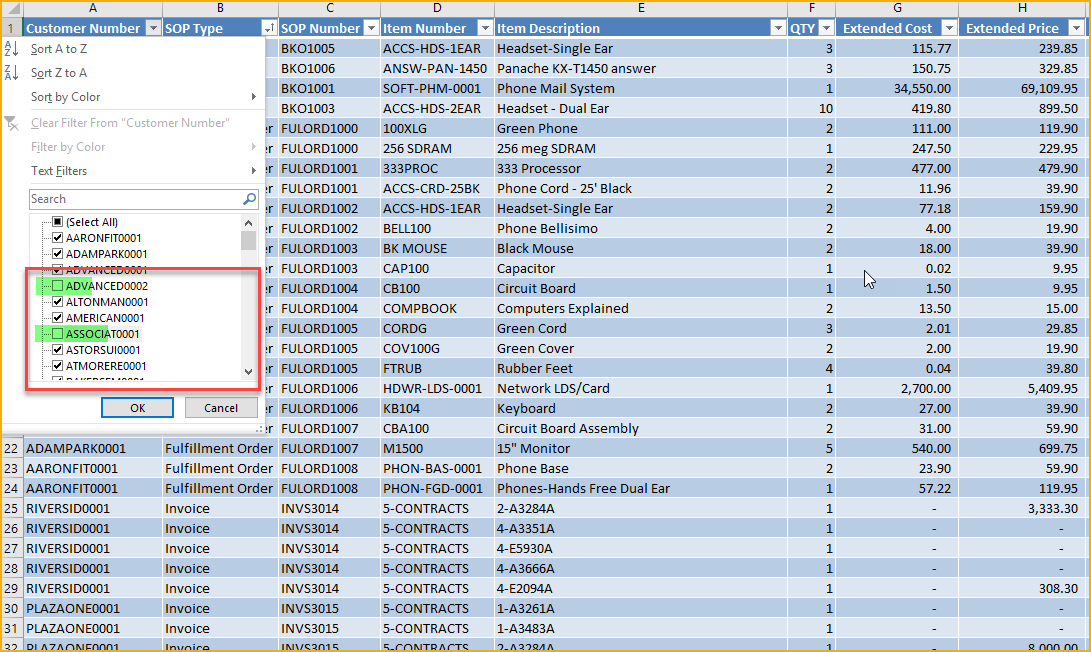
Task: Select the column A header
Action: [x=93, y=8]
